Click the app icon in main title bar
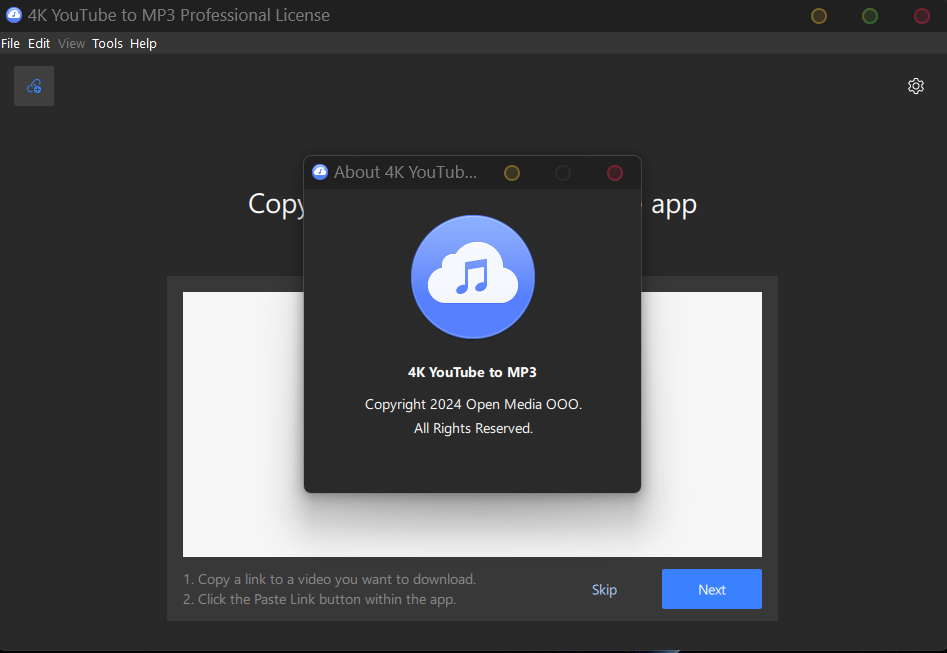Viewport: 947px width, 653px height. pos(13,15)
